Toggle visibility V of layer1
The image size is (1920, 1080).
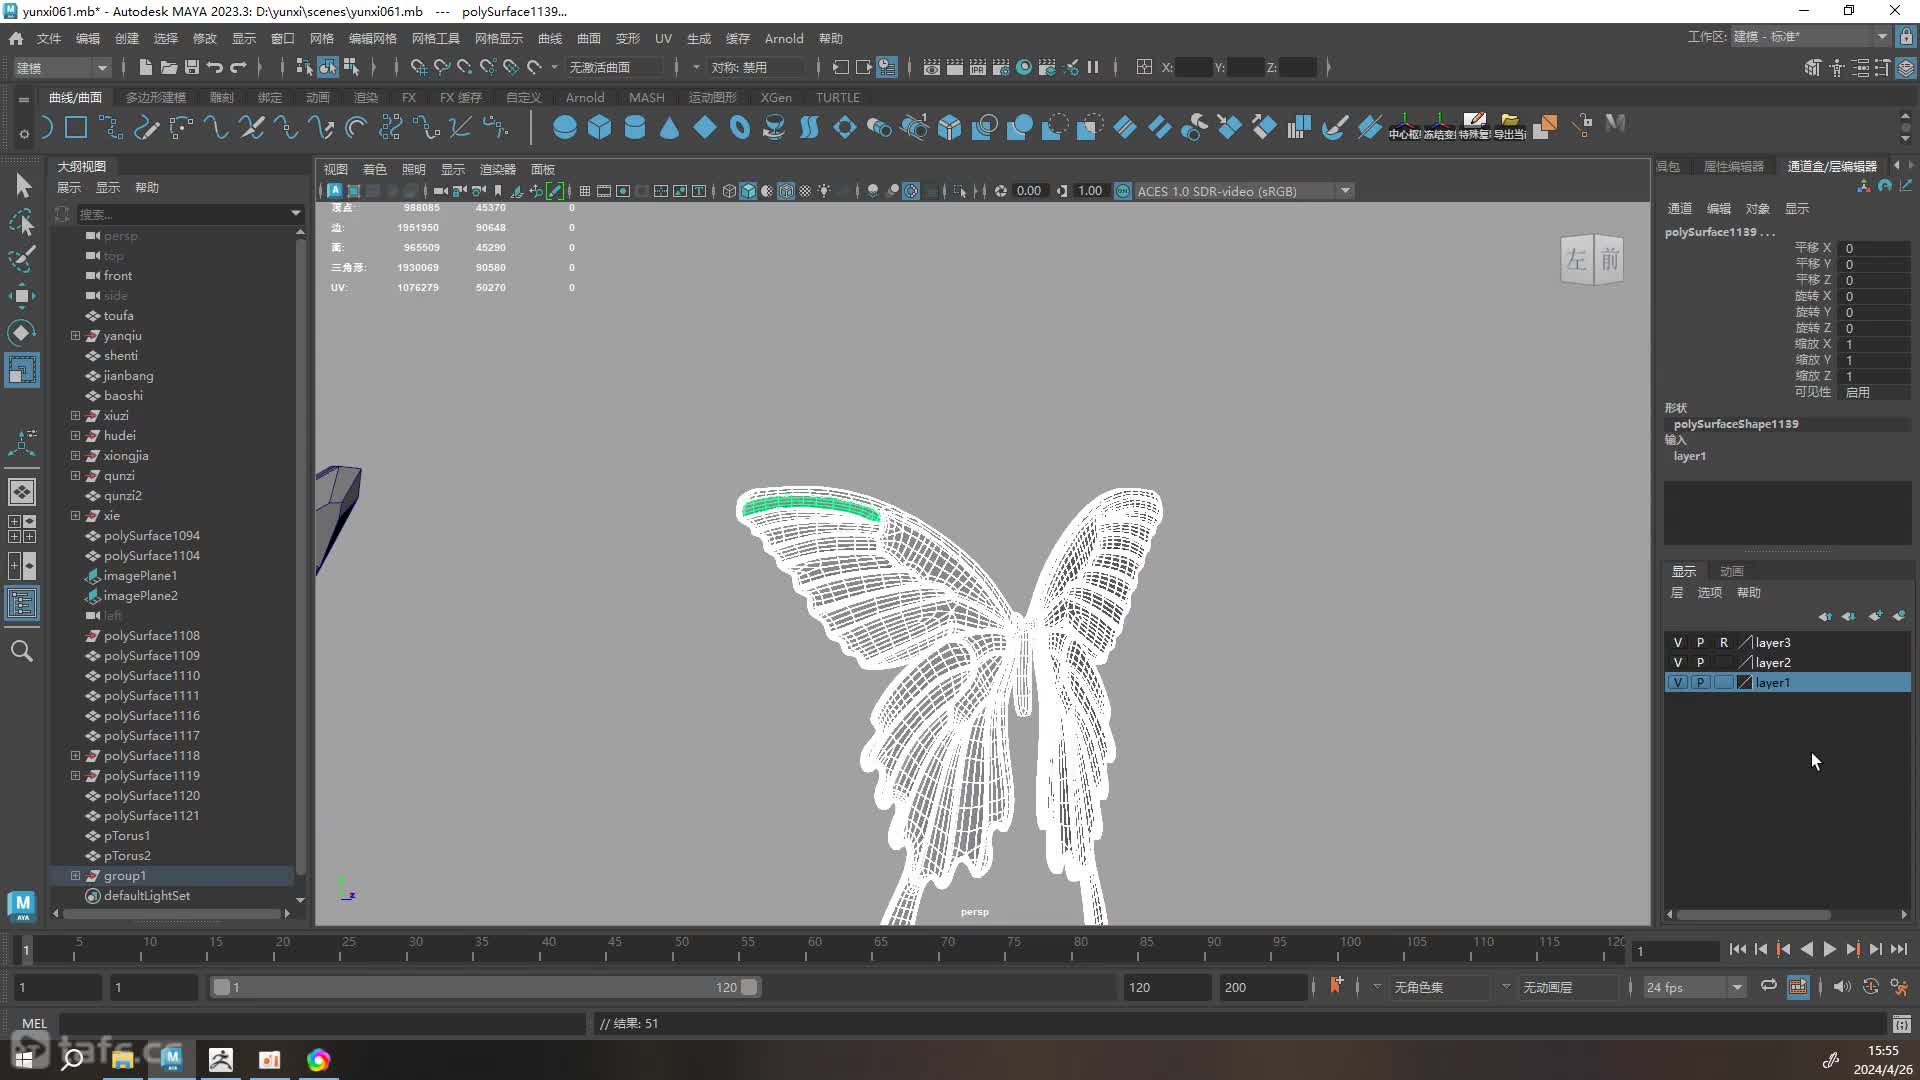[1678, 682]
